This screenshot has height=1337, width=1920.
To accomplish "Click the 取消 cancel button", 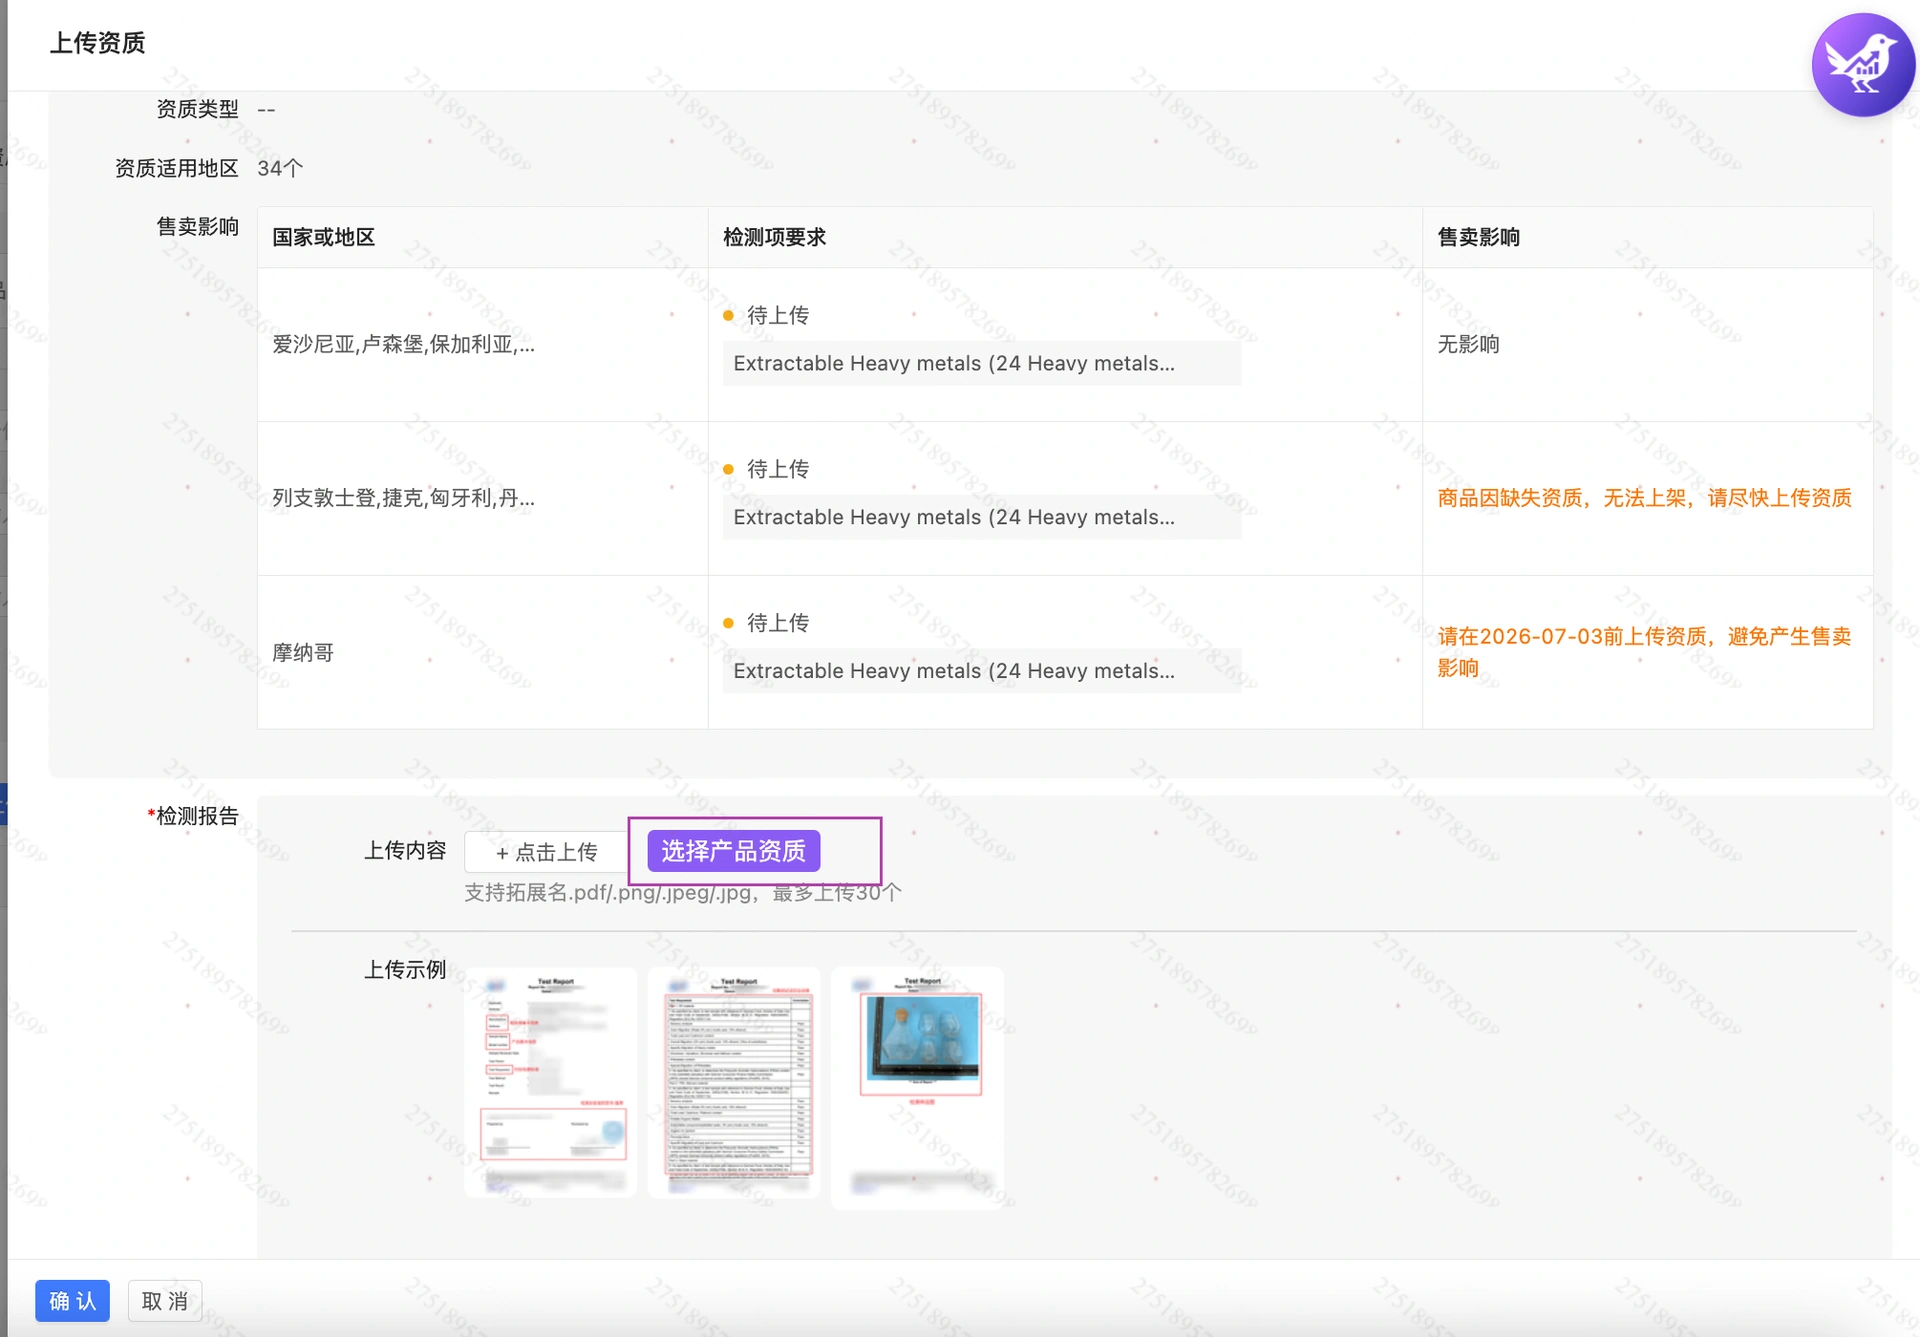I will click(x=165, y=1301).
